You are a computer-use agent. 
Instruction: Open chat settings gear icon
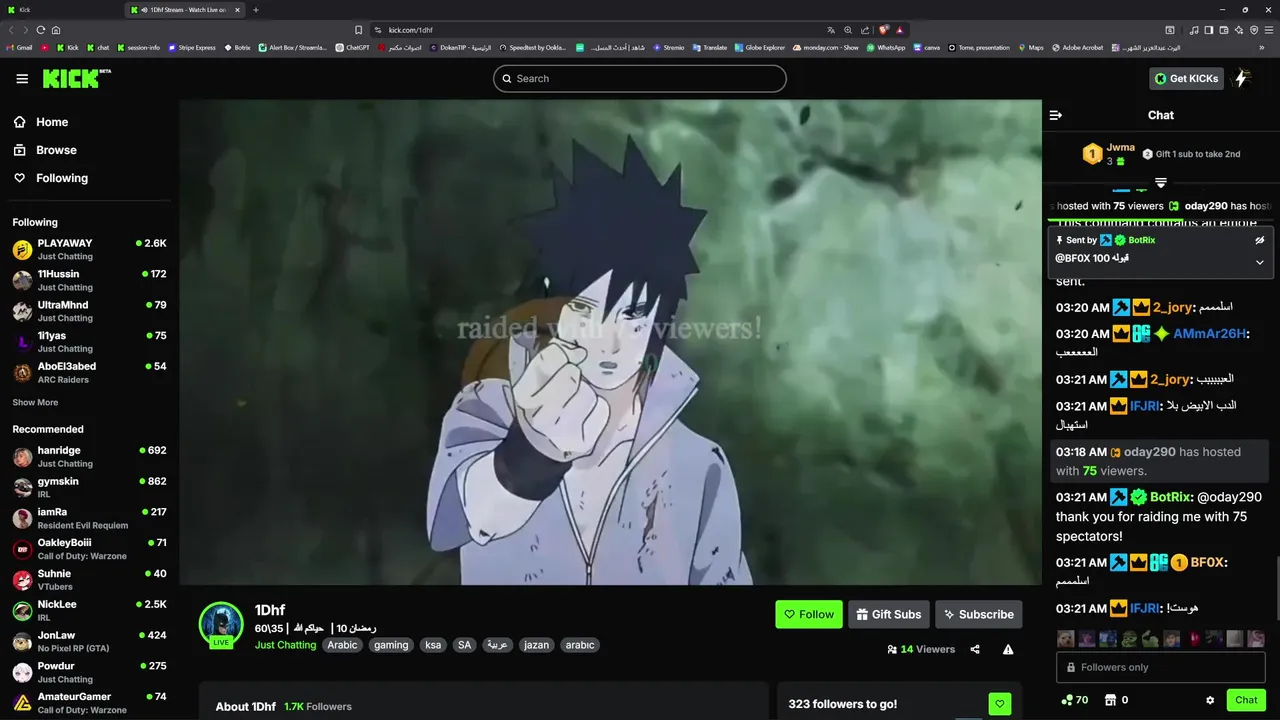click(1210, 700)
